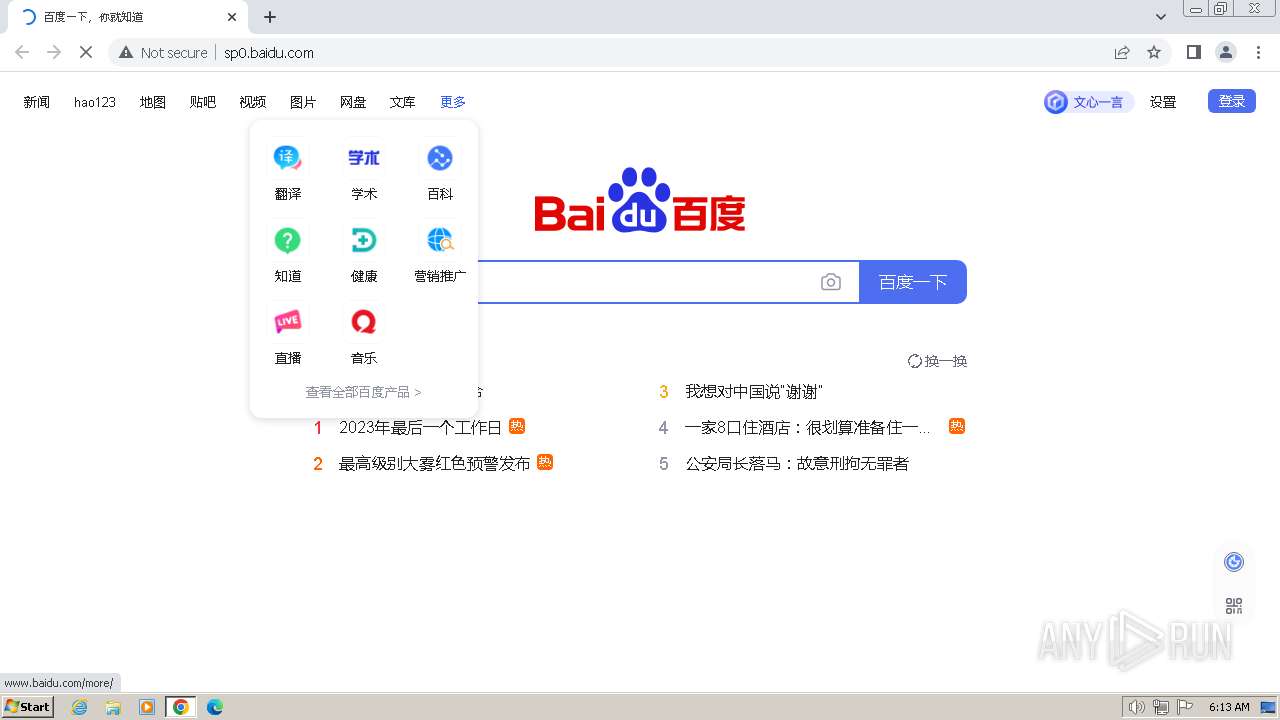The height and width of the screenshot is (720, 1280).
Task: Close the 百度一下 browser tab
Action: click(232, 17)
